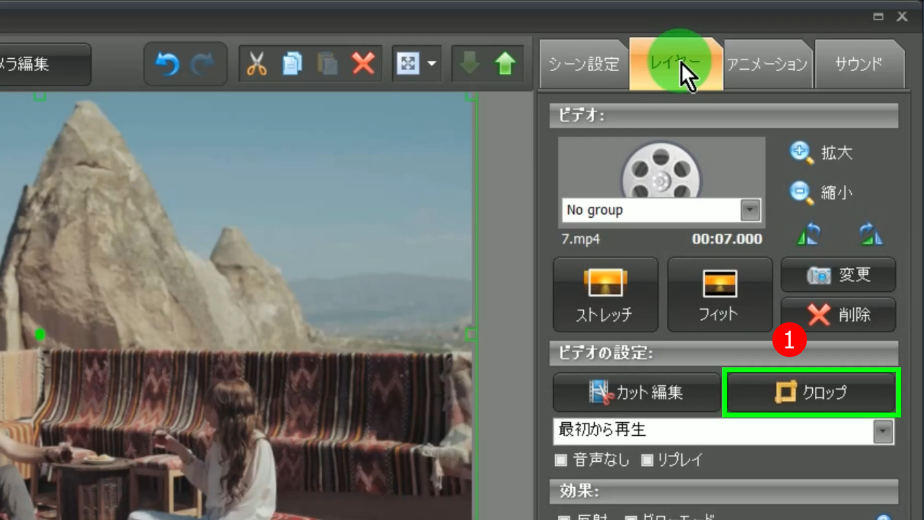Click the クロップ (crop) button

tap(811, 393)
